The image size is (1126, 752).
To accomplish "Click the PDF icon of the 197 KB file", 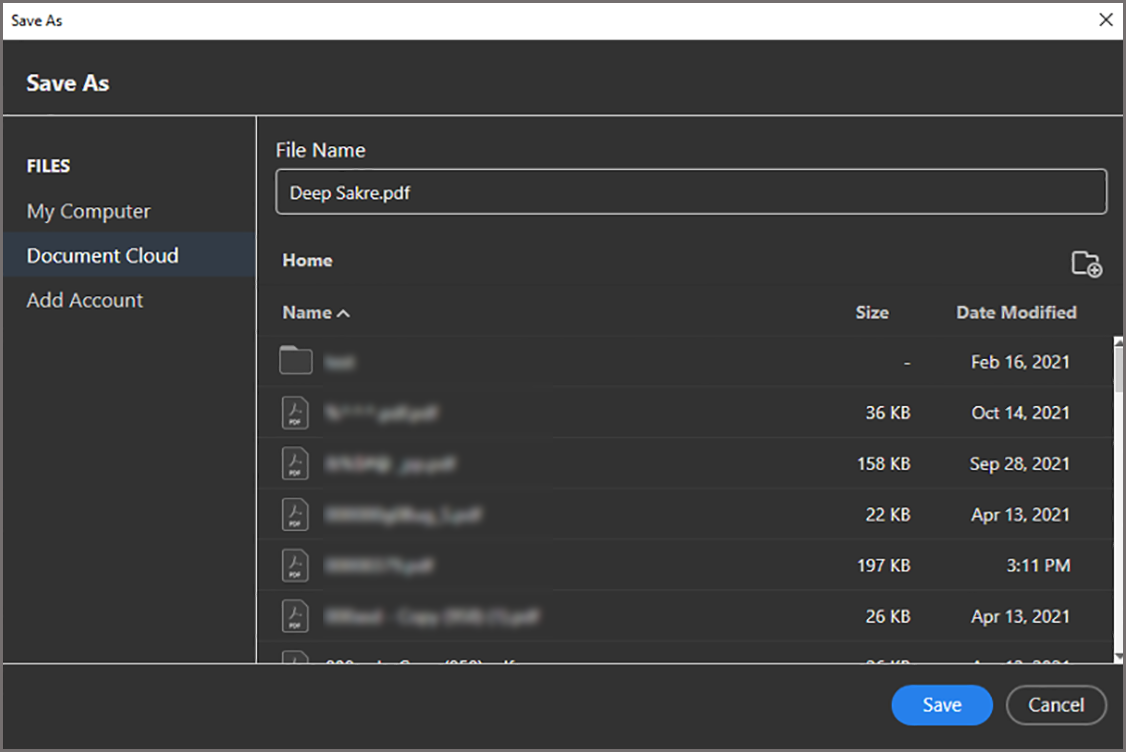I will point(295,566).
